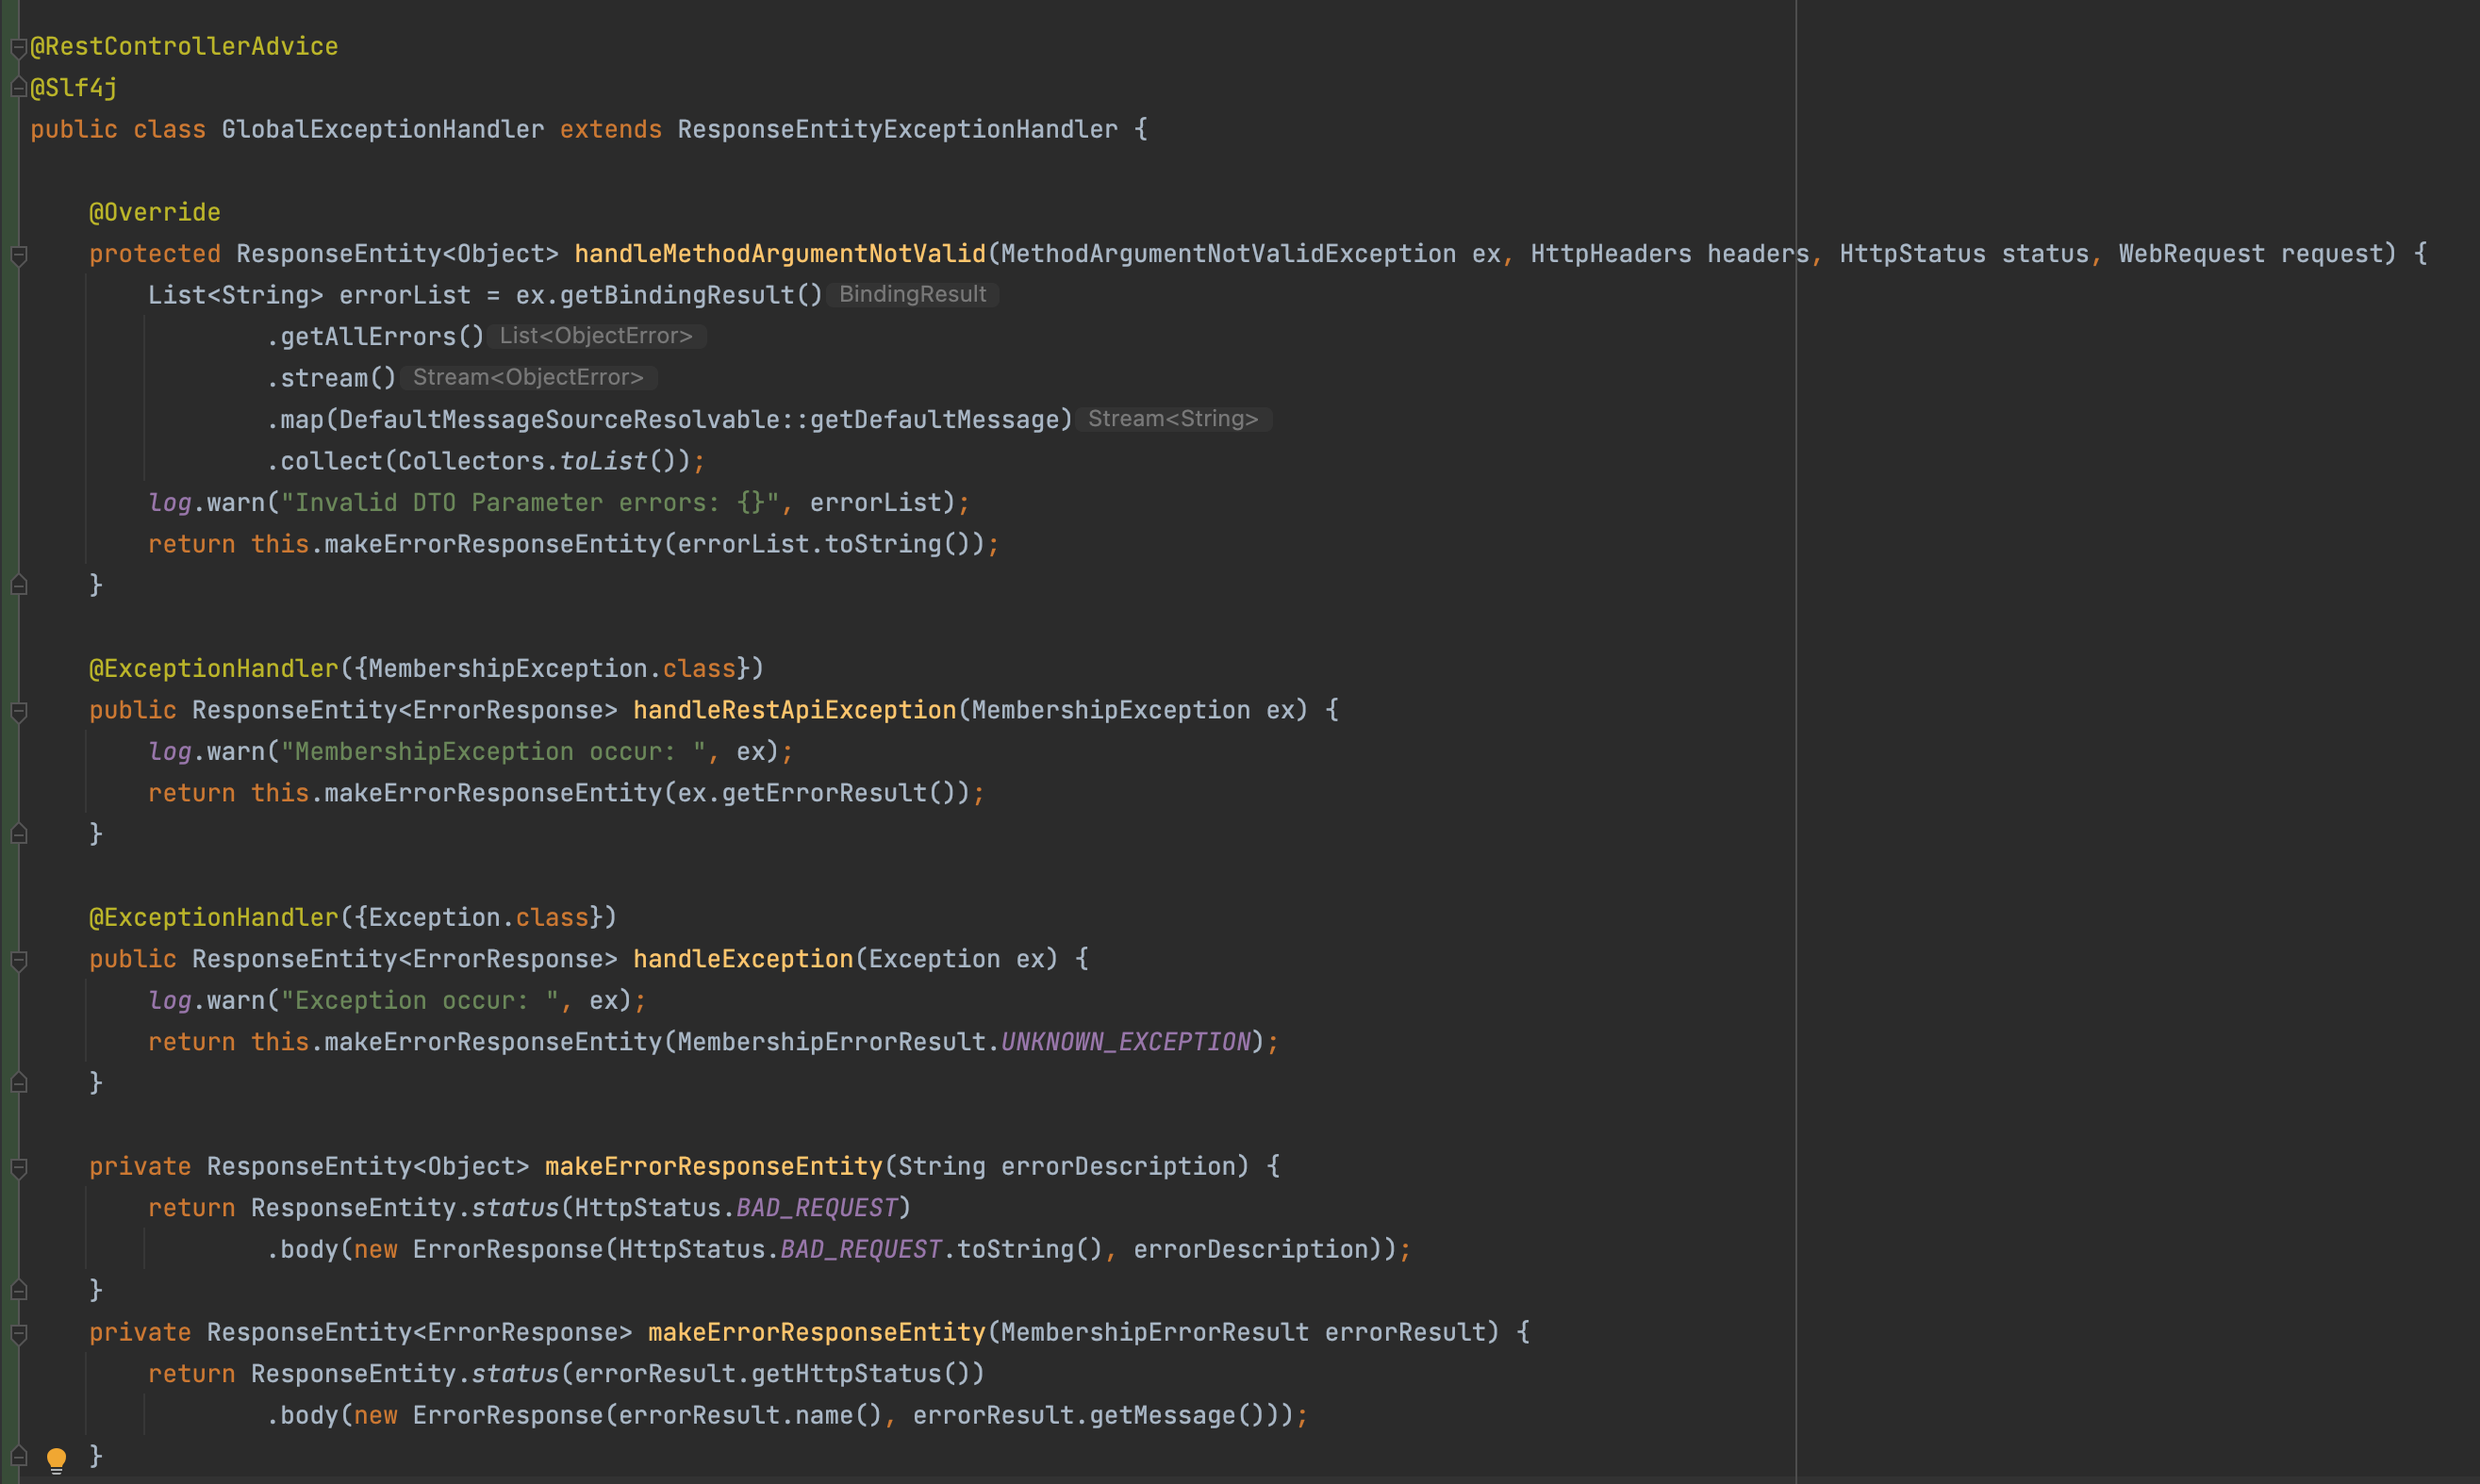Click BAD_REQUEST inside ResponseEntity.status call
2480x1484 pixels.
[x=816, y=1209]
